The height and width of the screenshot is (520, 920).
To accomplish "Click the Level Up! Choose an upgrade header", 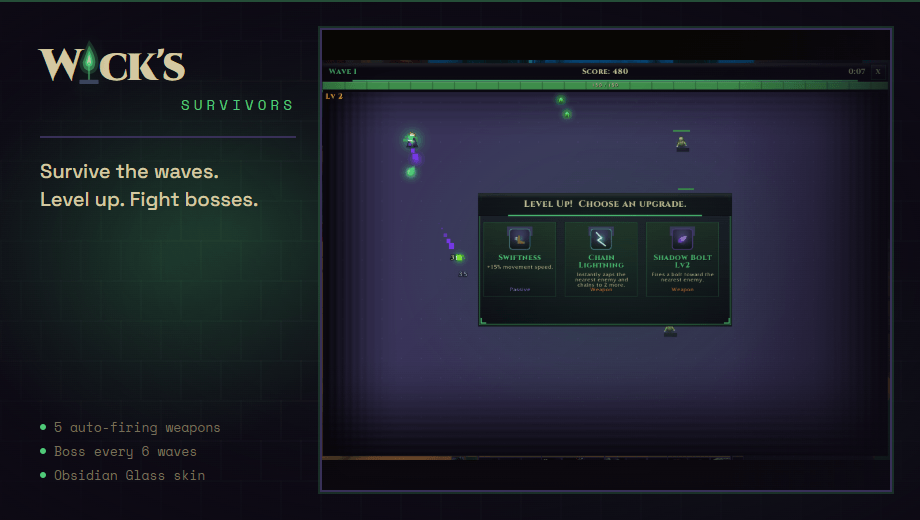I will (605, 204).
